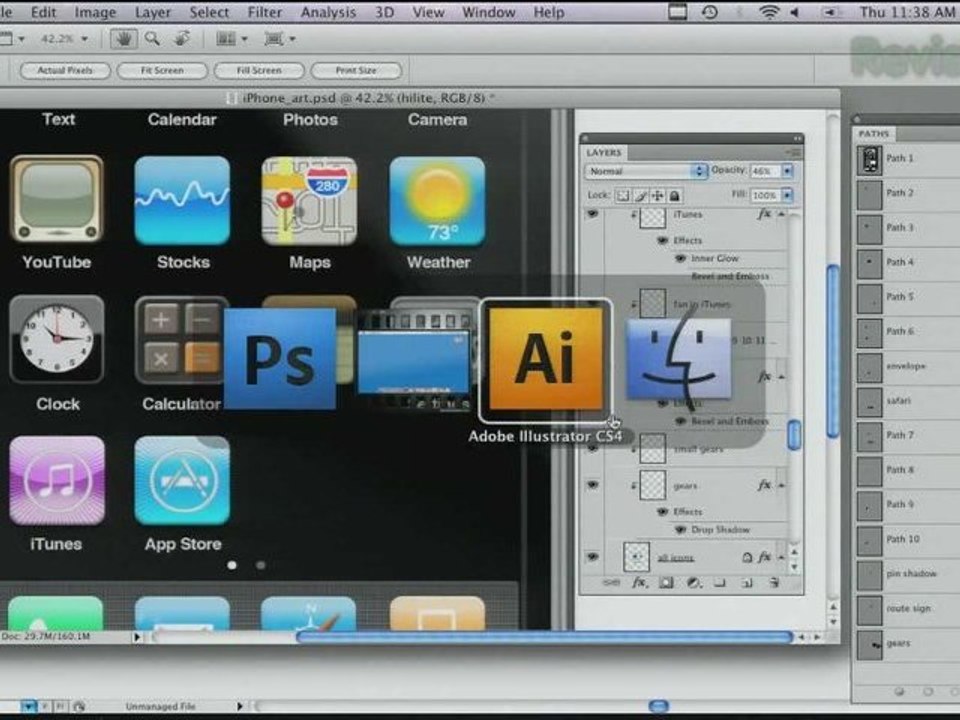Lock image pixels brush icon
Viewport: 960px width, 720px height.
coord(640,196)
